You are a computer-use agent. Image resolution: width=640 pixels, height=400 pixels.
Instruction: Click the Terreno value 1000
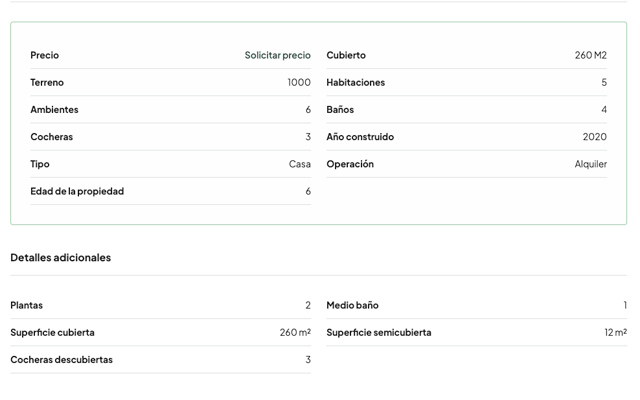[299, 82]
